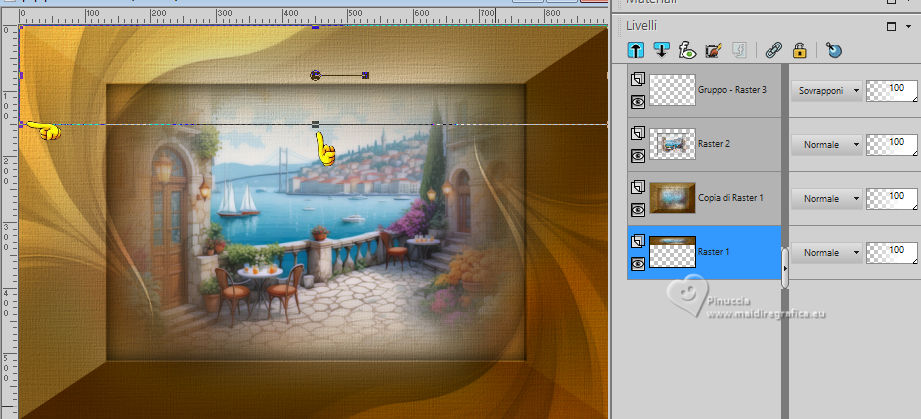Select Raster 1 layer thumbnail
The height and width of the screenshot is (419, 921).
673,252
